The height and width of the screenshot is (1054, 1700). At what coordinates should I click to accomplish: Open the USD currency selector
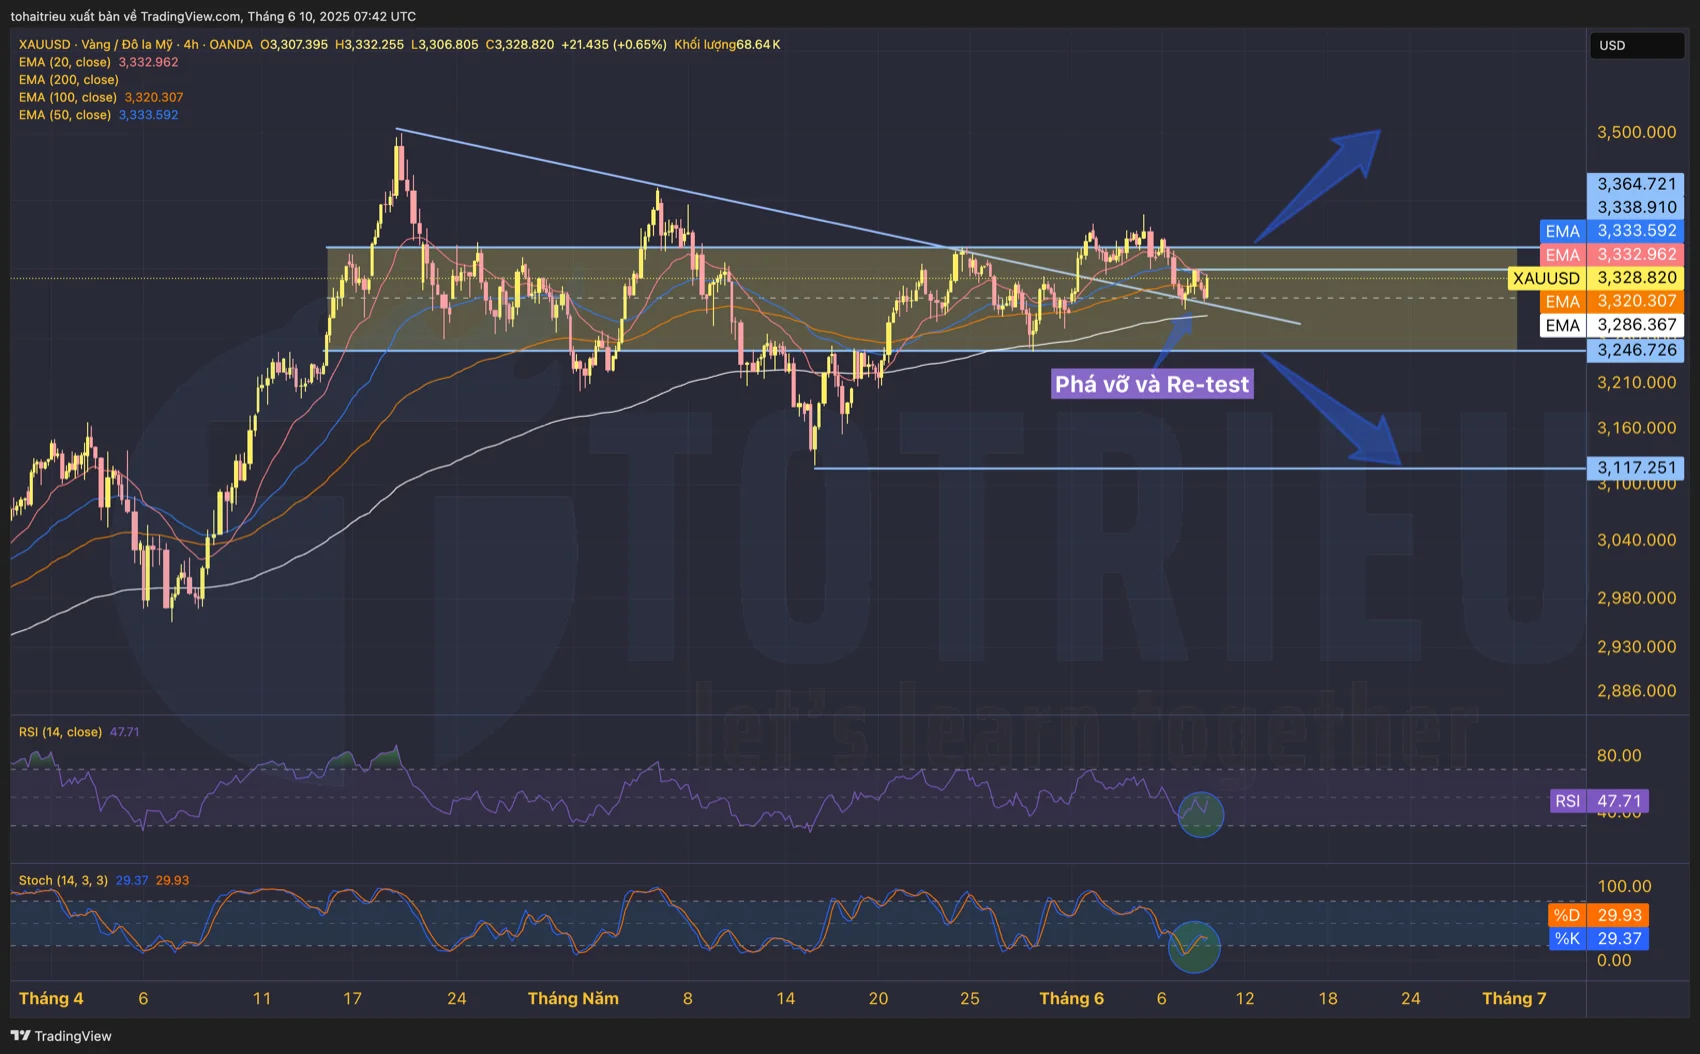(x=1637, y=45)
